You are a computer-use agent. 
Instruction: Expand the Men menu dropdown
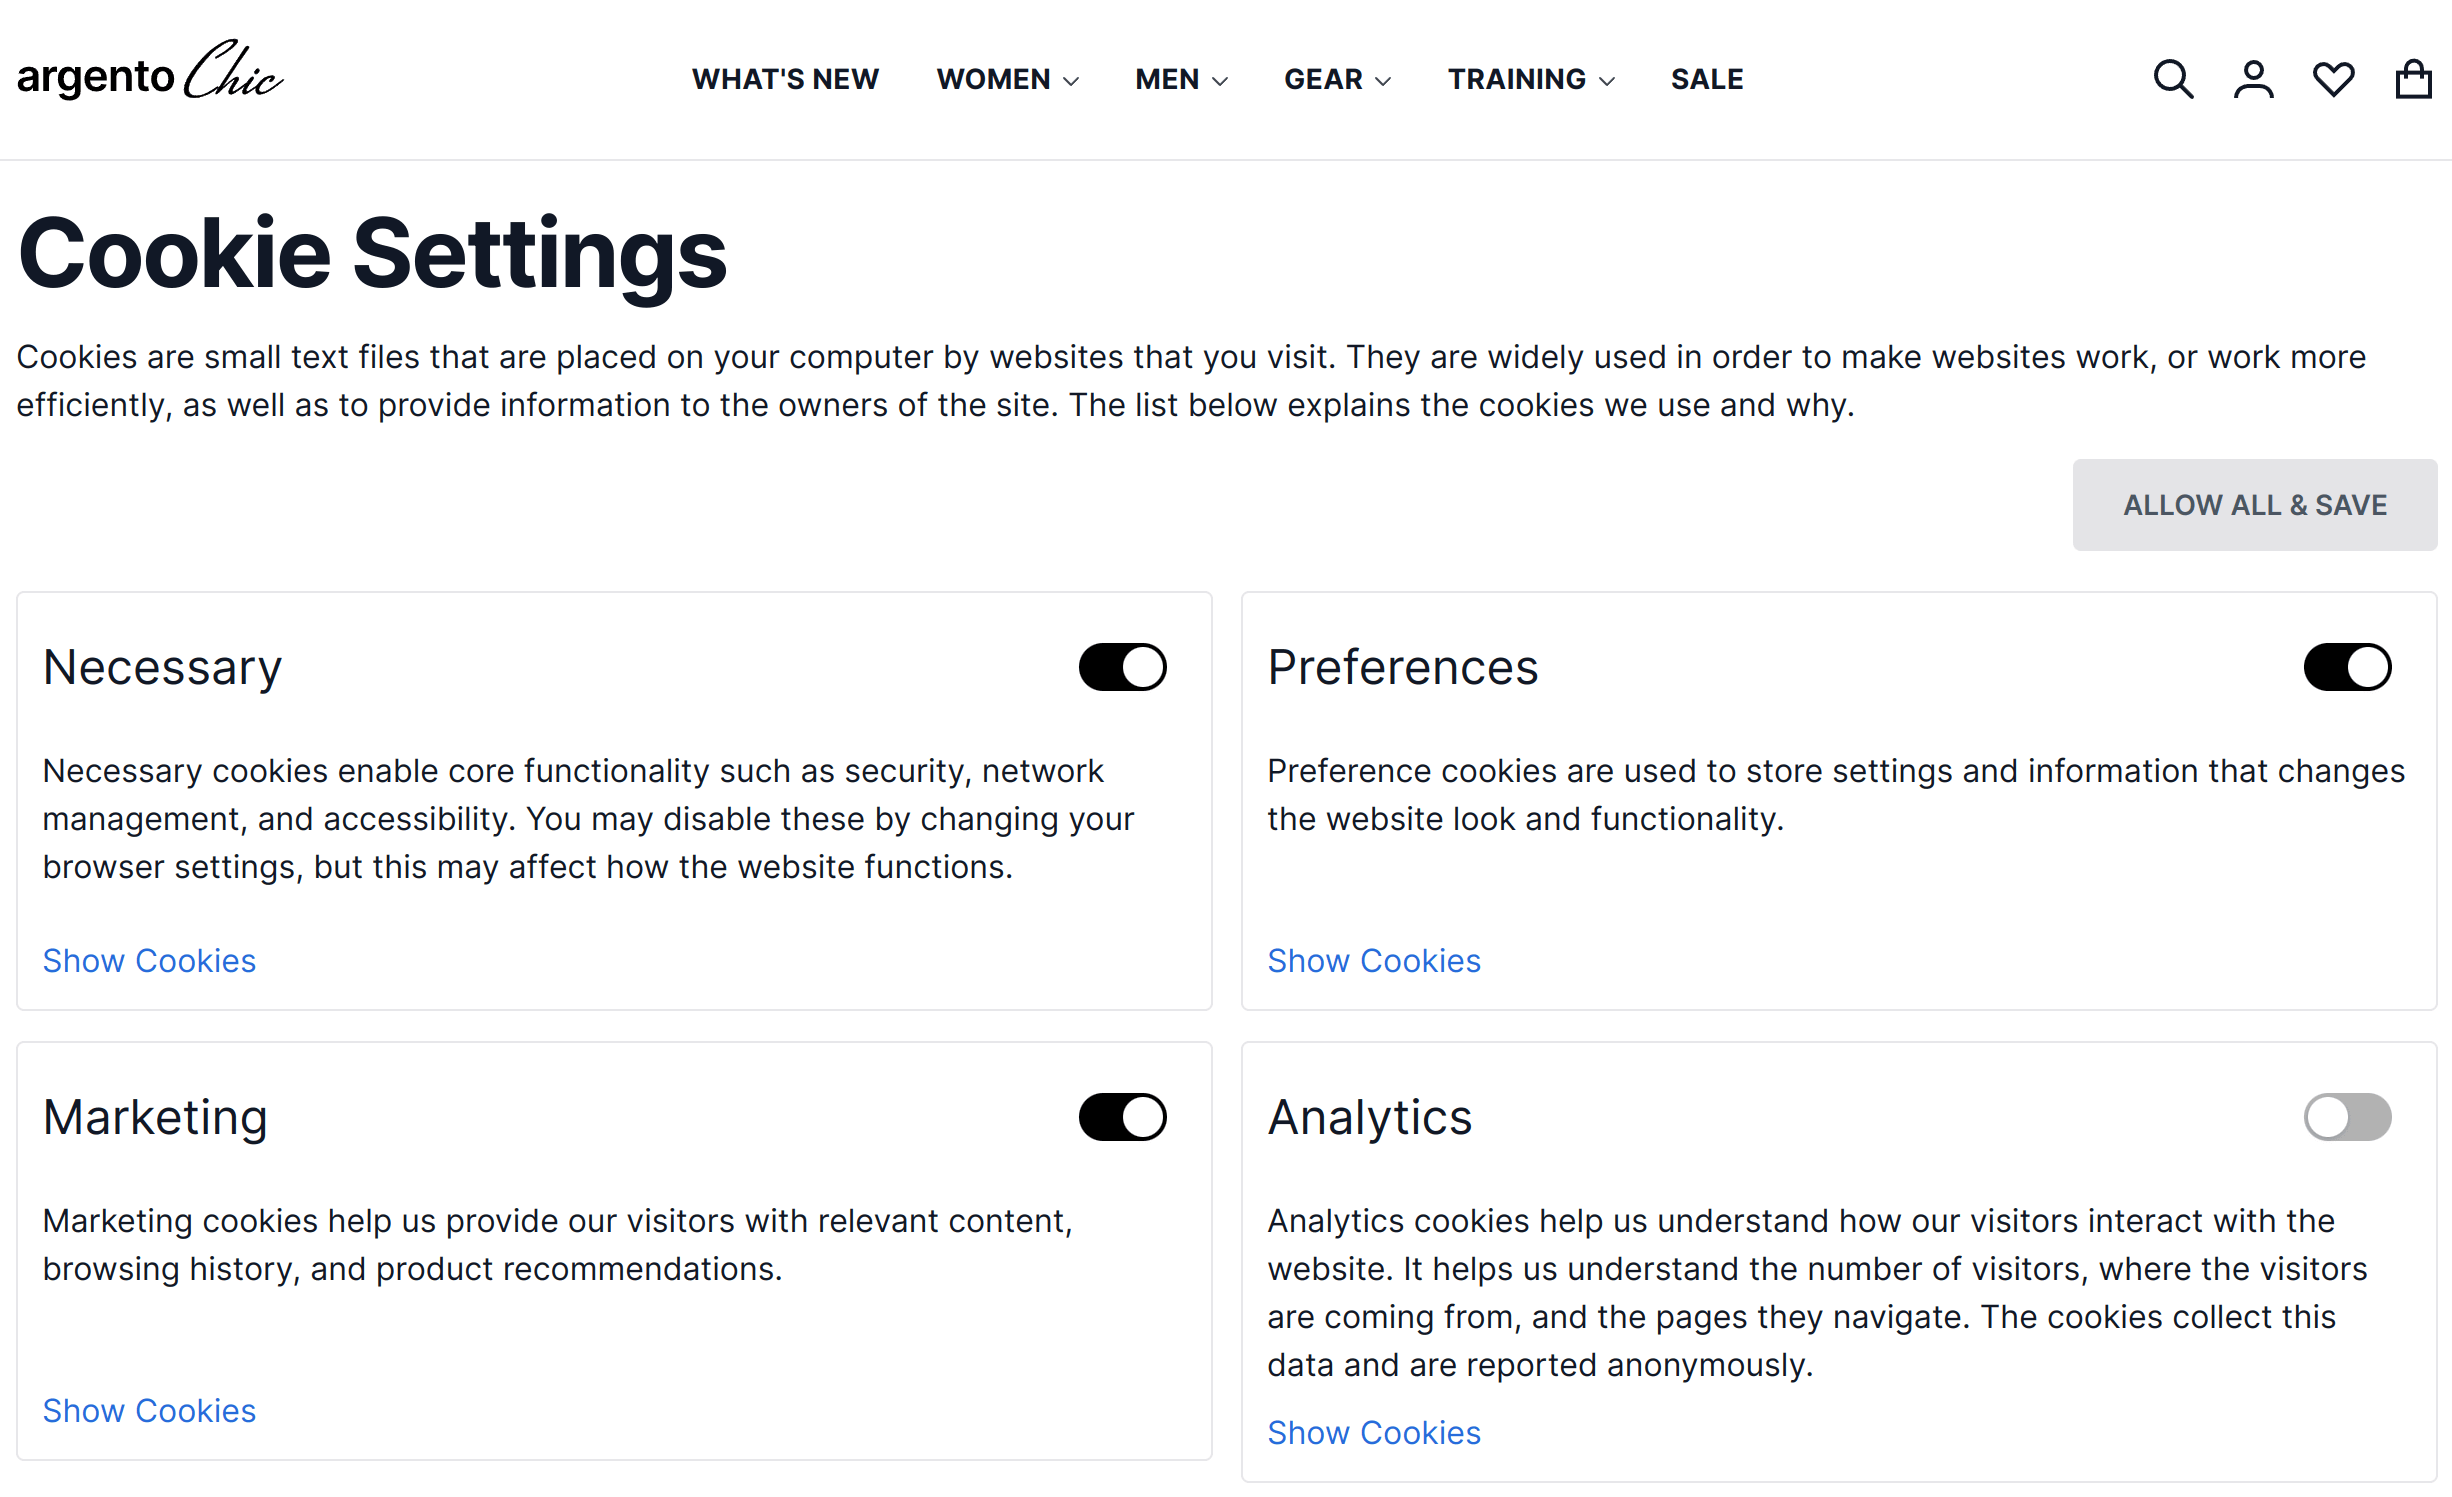(x=1181, y=79)
